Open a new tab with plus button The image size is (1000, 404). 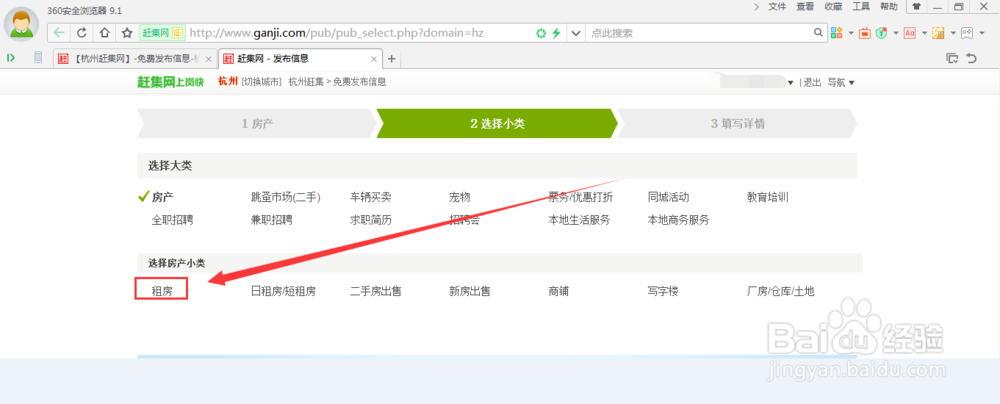(x=392, y=59)
